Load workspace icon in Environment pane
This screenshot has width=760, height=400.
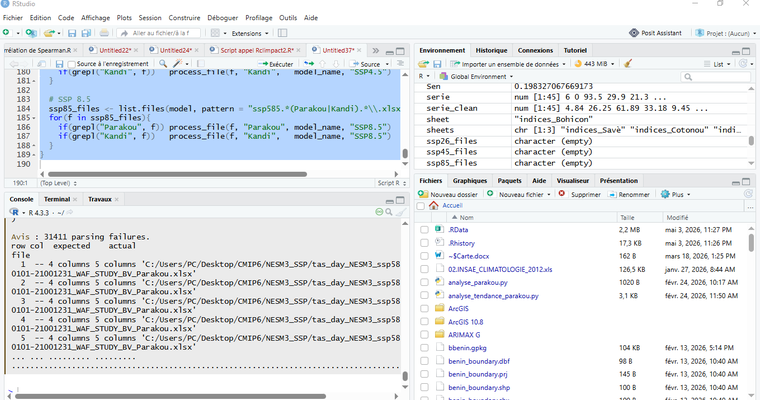point(424,64)
